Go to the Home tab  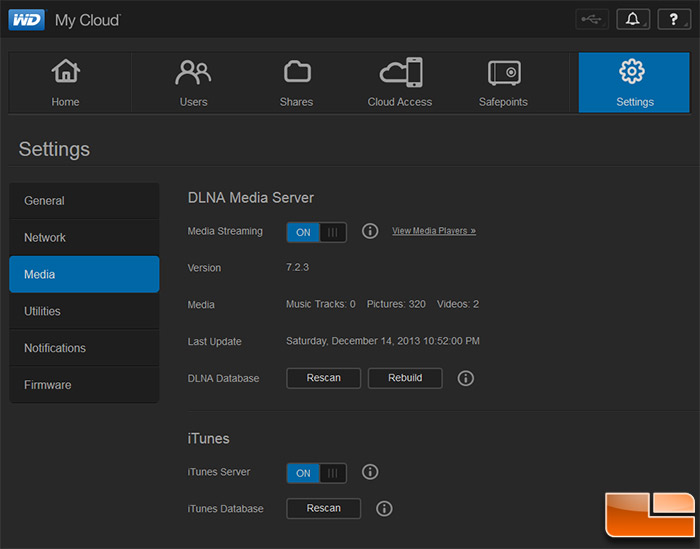[66, 83]
